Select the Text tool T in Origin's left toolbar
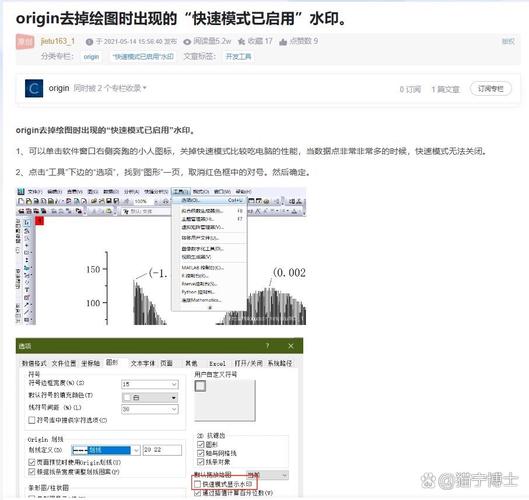This screenshot has width=529, height=500. pyautogui.click(x=27, y=290)
